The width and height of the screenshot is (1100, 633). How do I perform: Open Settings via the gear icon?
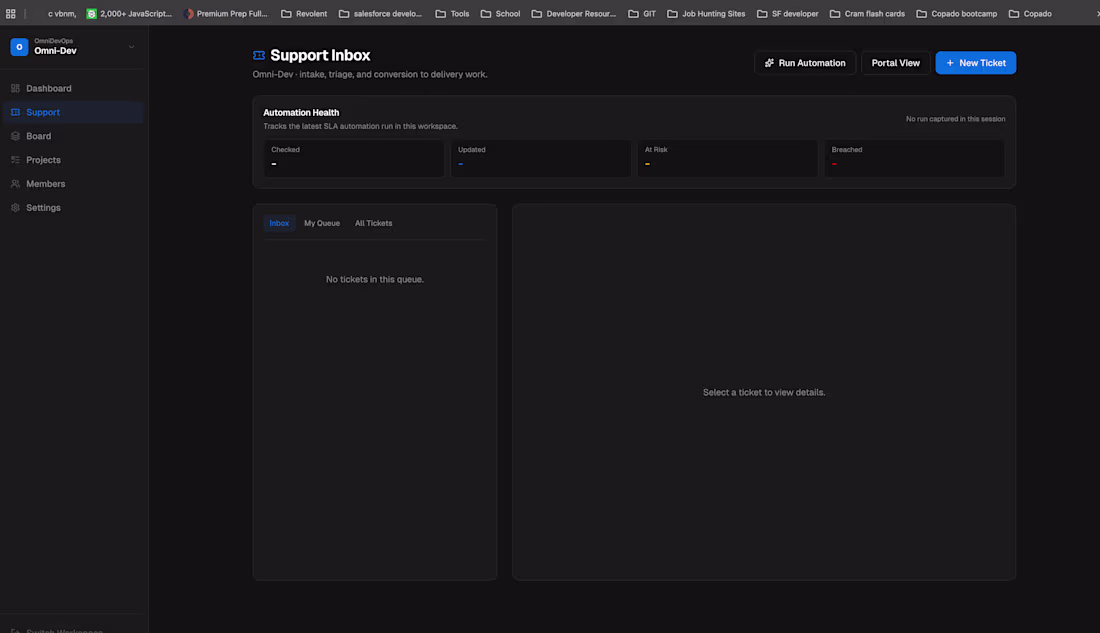tap(13, 208)
